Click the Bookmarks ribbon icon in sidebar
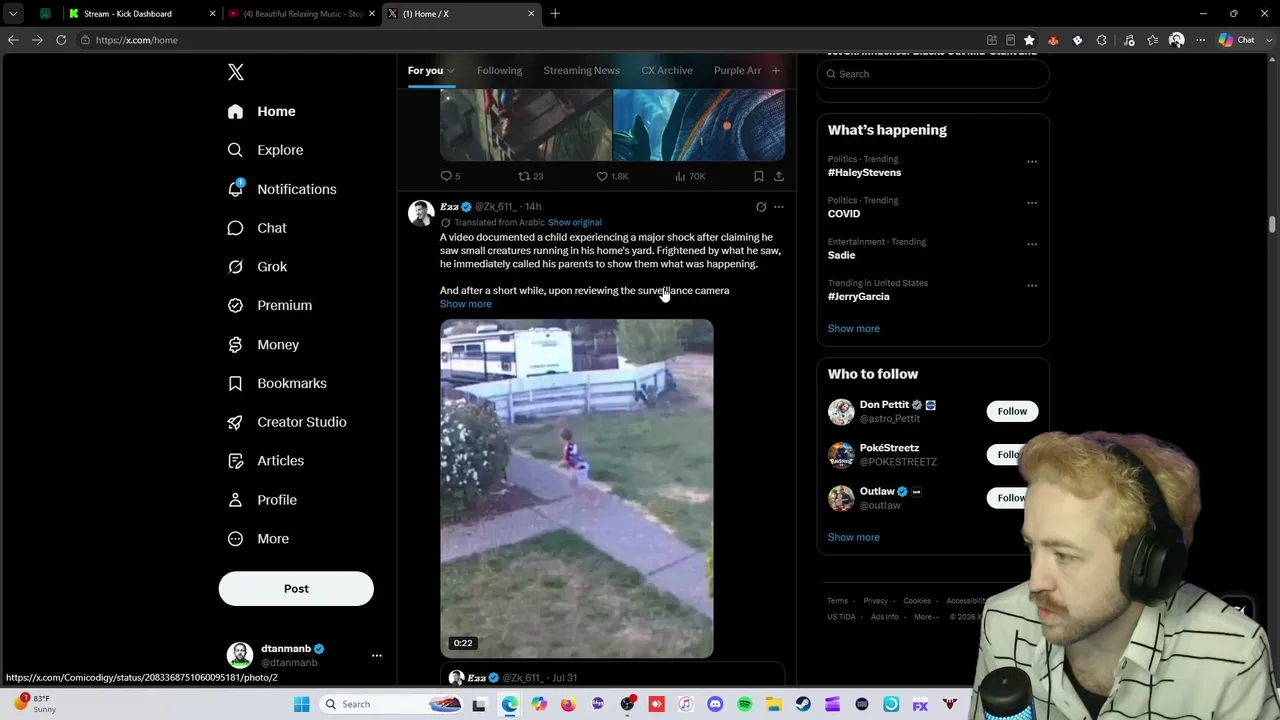This screenshot has height=720, width=1280. [236, 383]
